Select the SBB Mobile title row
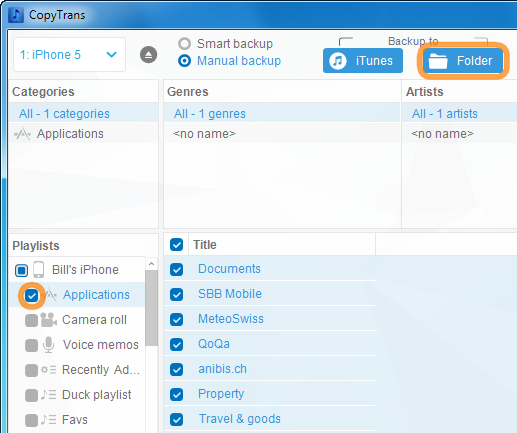 270,294
